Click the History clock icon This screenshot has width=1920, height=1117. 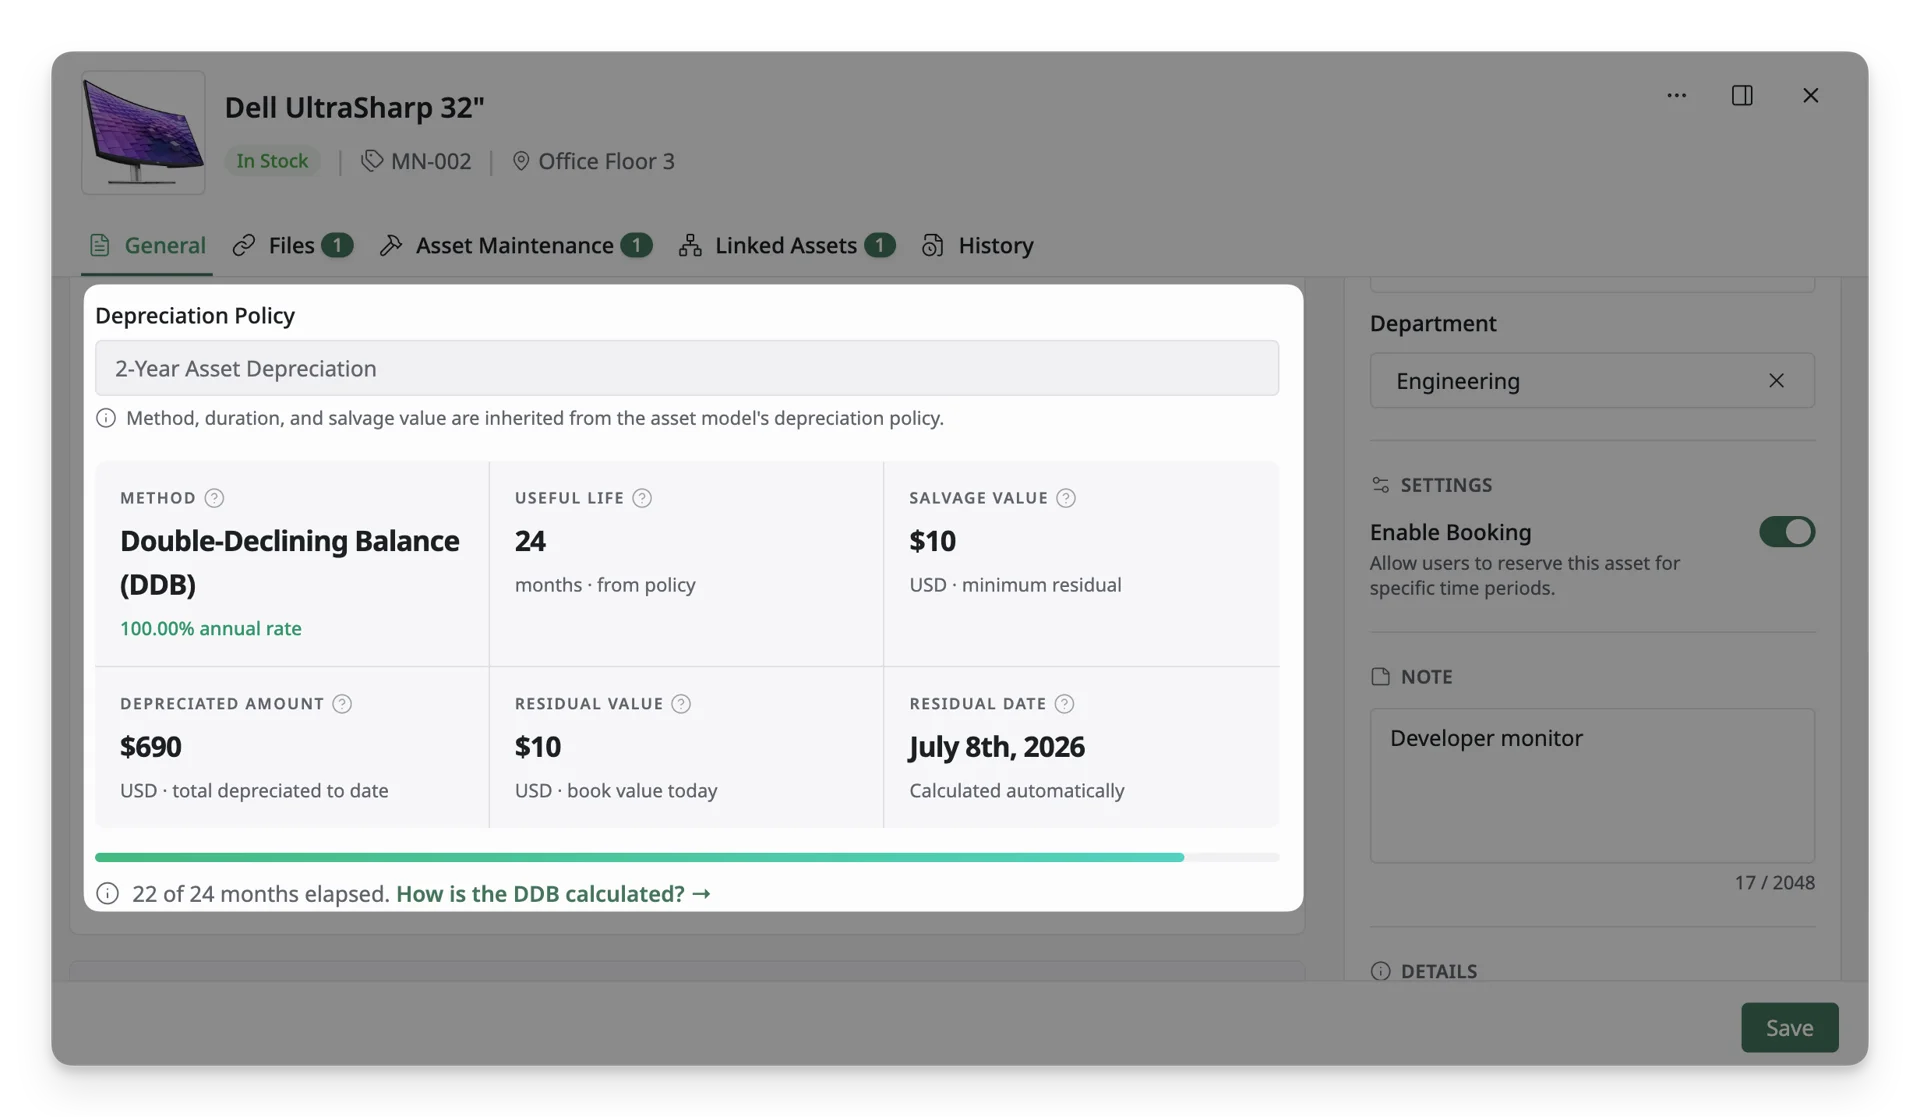click(x=933, y=245)
